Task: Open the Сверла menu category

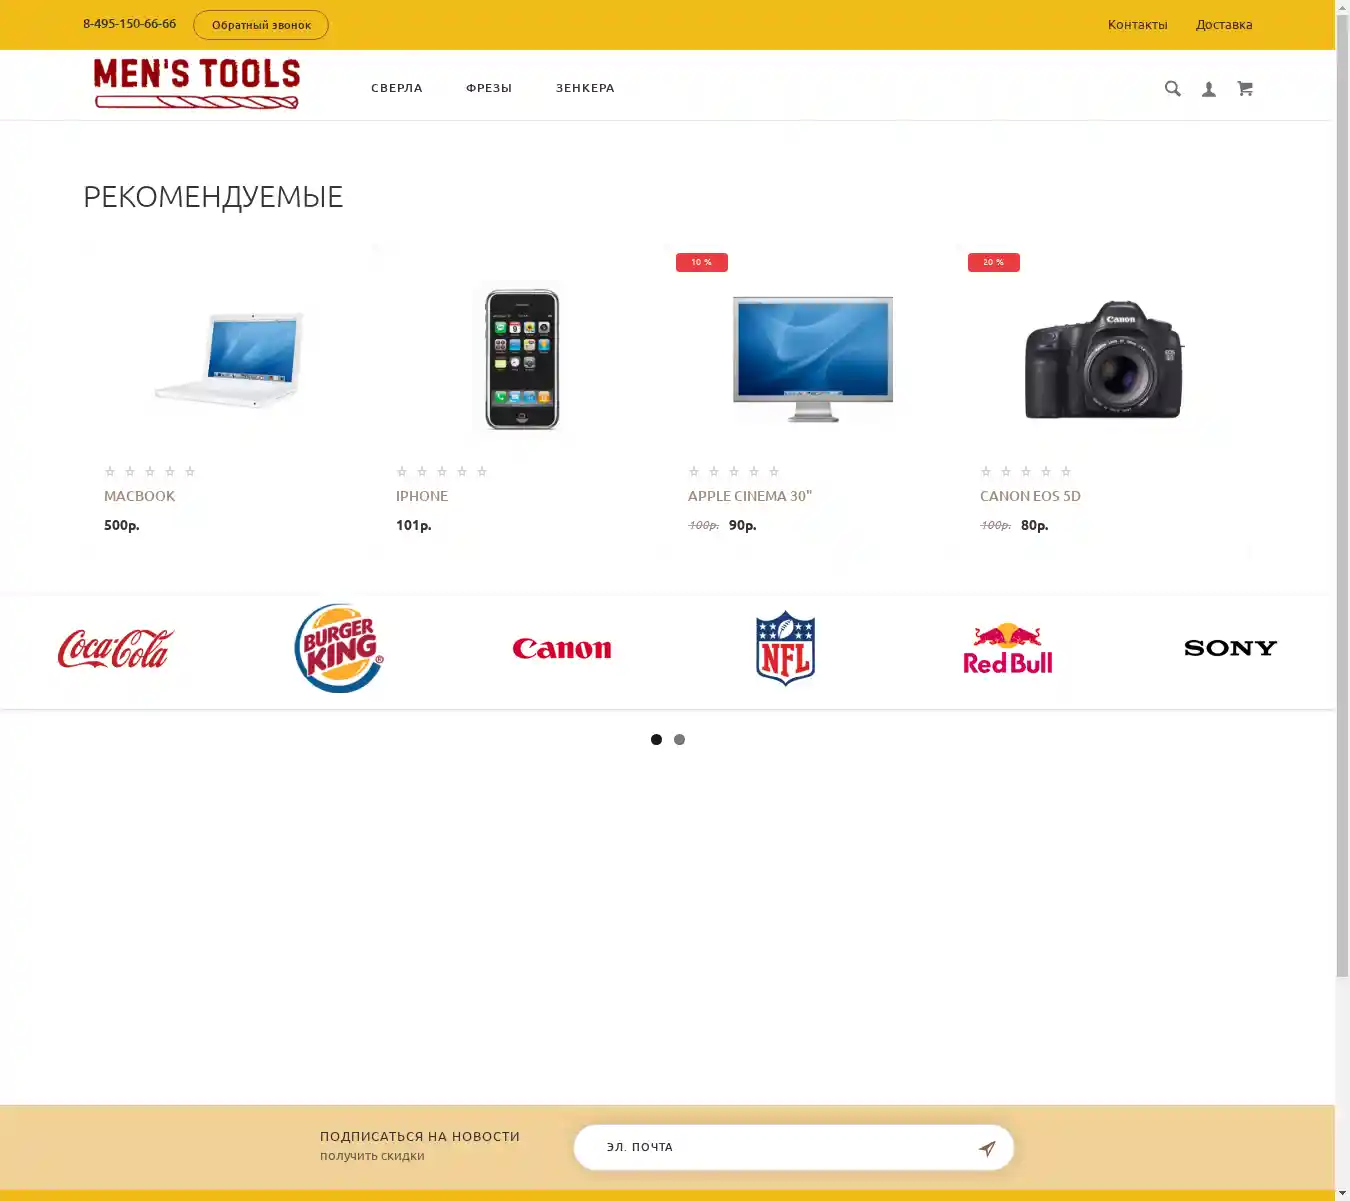Action: click(x=397, y=88)
